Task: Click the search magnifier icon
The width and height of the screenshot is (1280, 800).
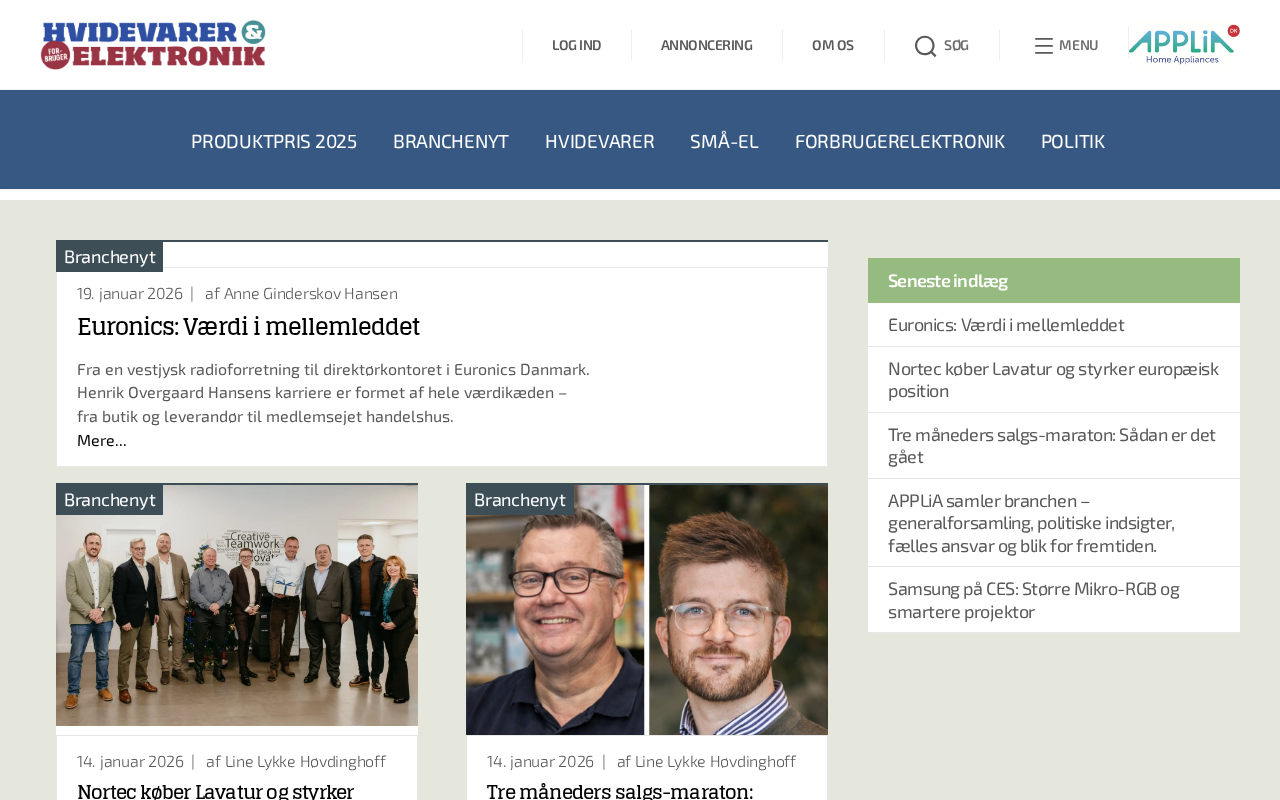Action: (925, 46)
